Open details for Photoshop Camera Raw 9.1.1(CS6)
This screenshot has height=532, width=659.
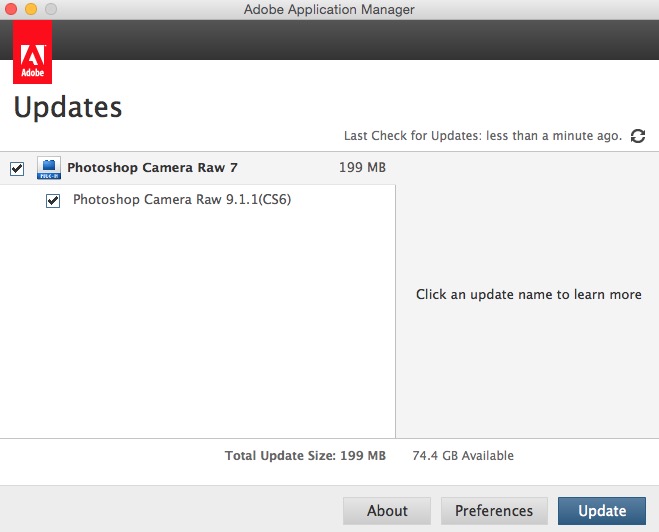point(182,199)
